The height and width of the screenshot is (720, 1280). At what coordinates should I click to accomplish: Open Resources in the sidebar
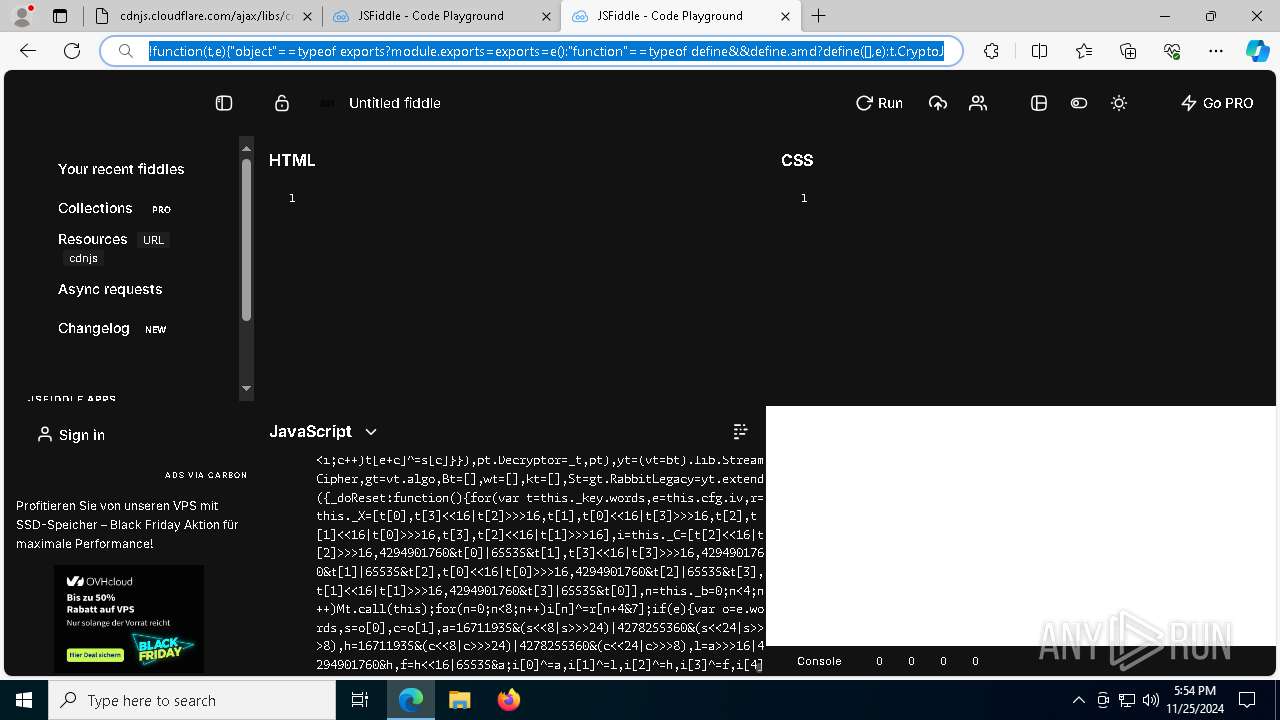pos(93,239)
